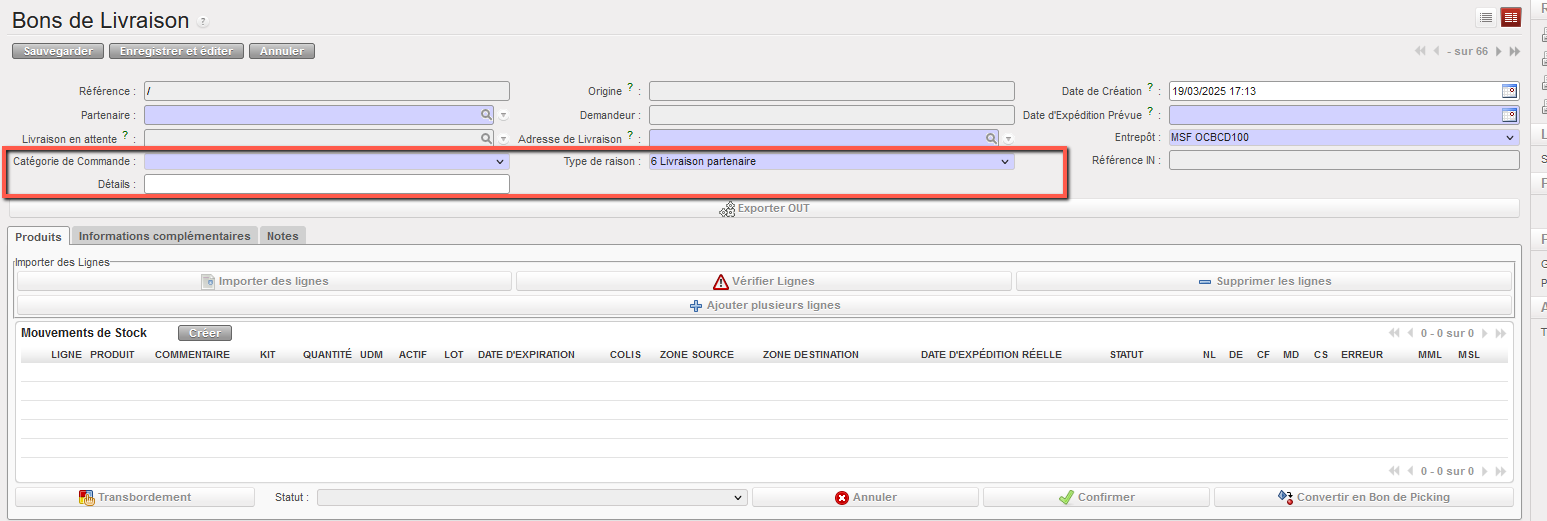Expand the Catégorie de Commande dropdown
This screenshot has height=521, width=1547.
tap(499, 161)
